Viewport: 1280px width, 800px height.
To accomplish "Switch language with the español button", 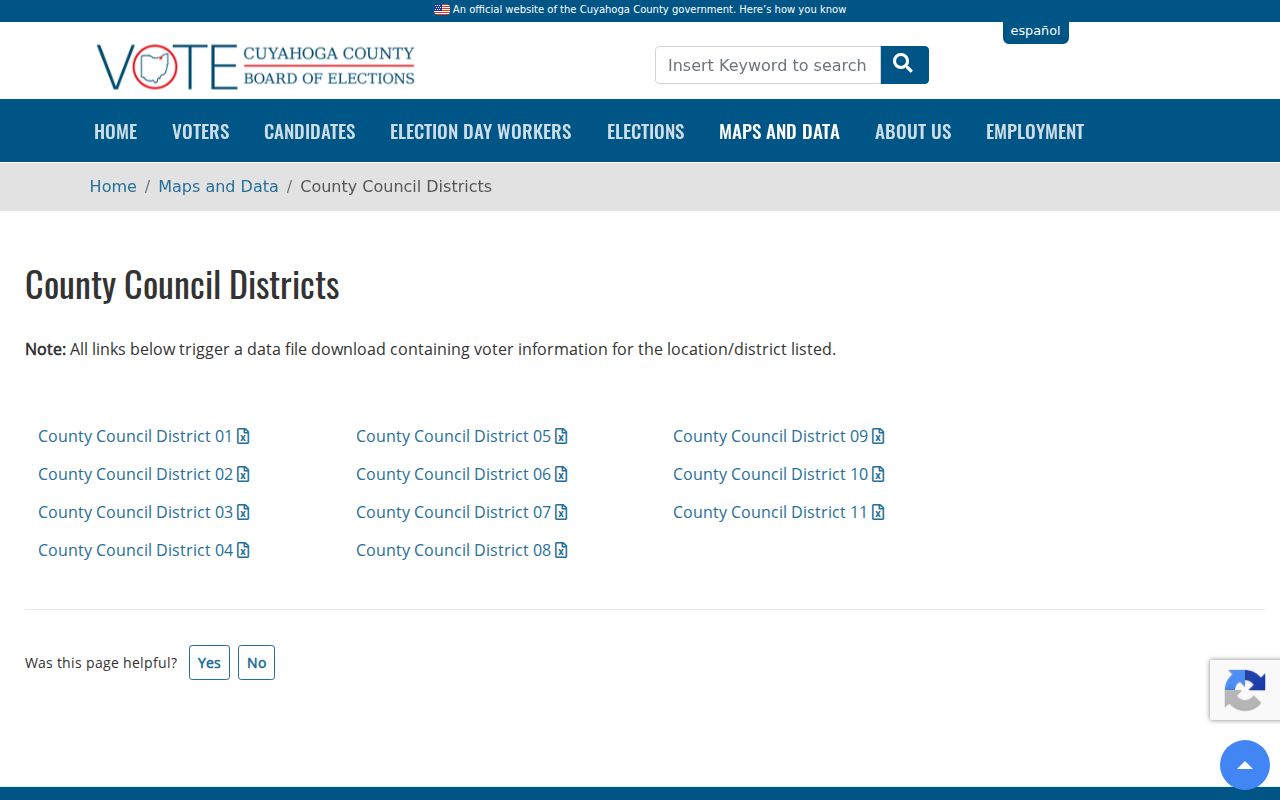I will pyautogui.click(x=1035, y=31).
